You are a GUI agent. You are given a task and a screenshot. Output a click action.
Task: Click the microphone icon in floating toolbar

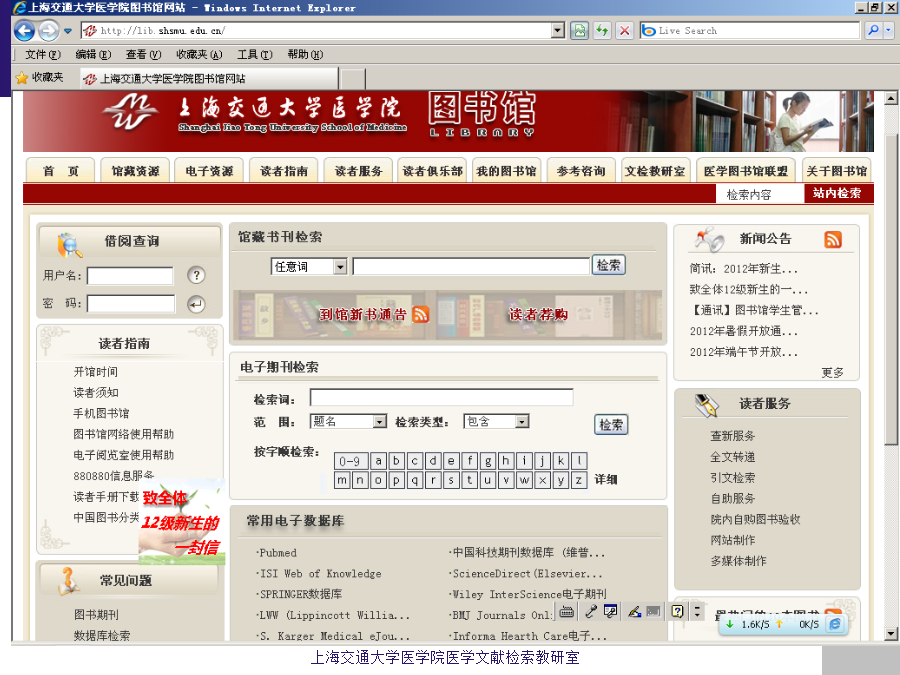click(x=591, y=612)
